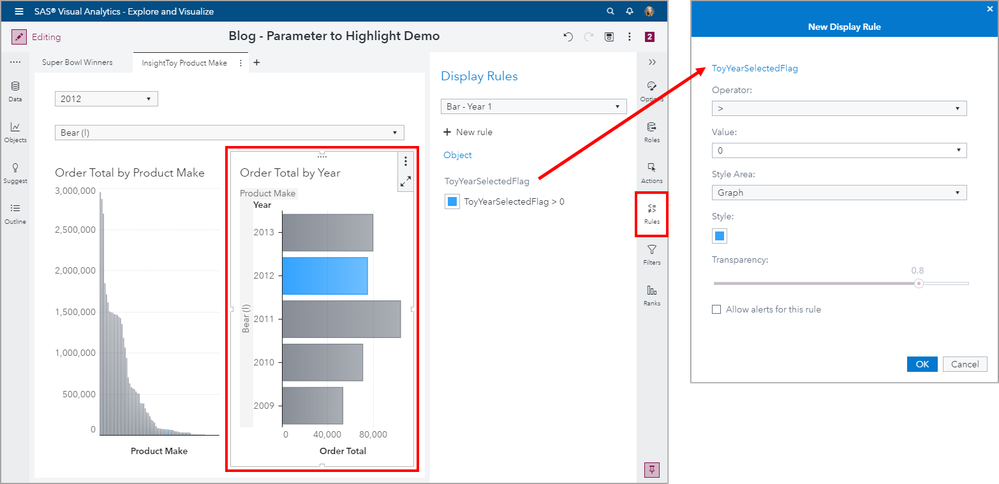Switch to Super Bowl Winners tab
Image resolution: width=999 pixels, height=484 pixels.
tap(77, 63)
